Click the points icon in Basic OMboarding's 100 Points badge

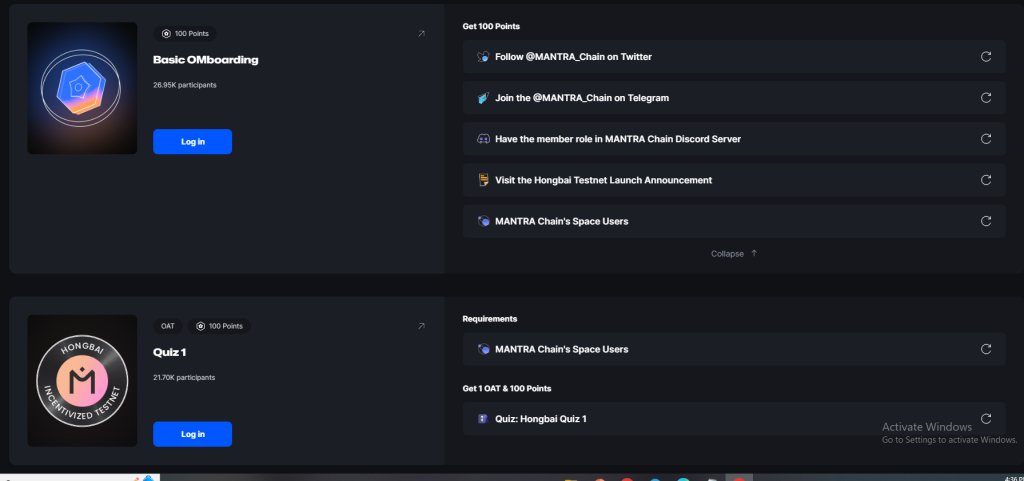(166, 33)
